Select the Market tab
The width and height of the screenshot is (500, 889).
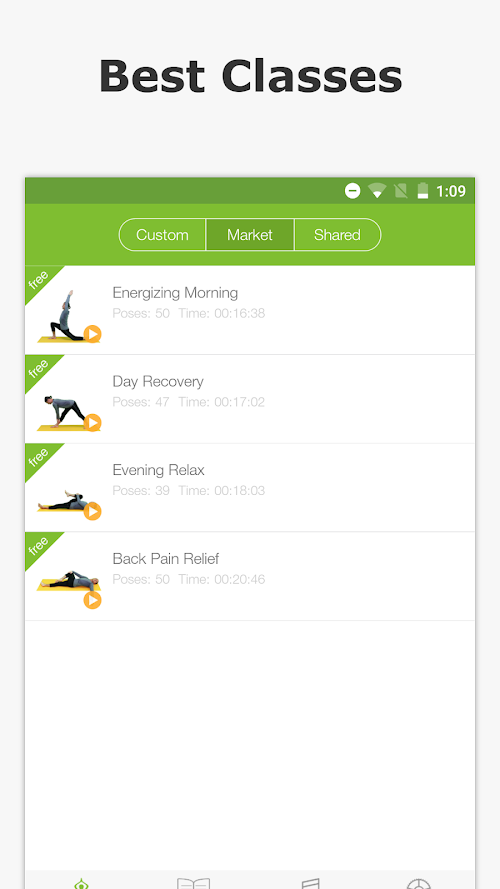pyautogui.click(x=250, y=235)
